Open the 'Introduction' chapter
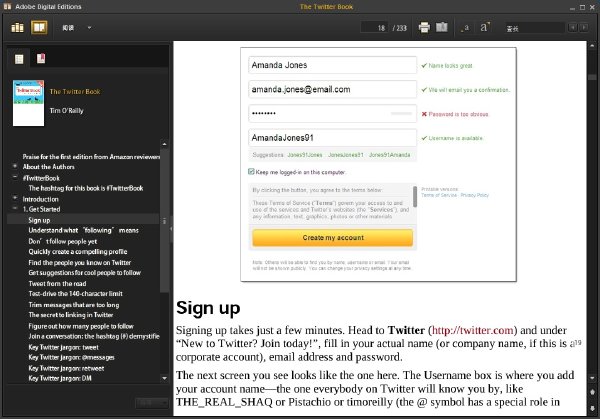Image resolution: width=600 pixels, height=419 pixels. click(x=41, y=199)
